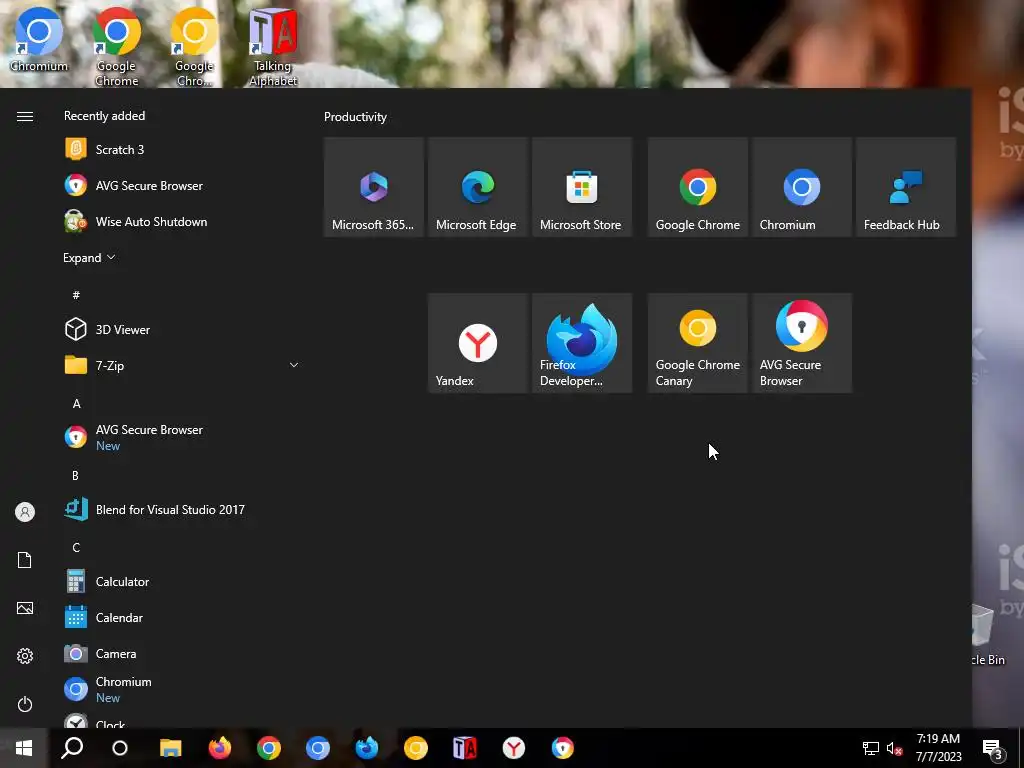Viewport: 1024px width, 768px height.
Task: Open Blend for Visual Studio 2017
Action: click(x=181, y=509)
